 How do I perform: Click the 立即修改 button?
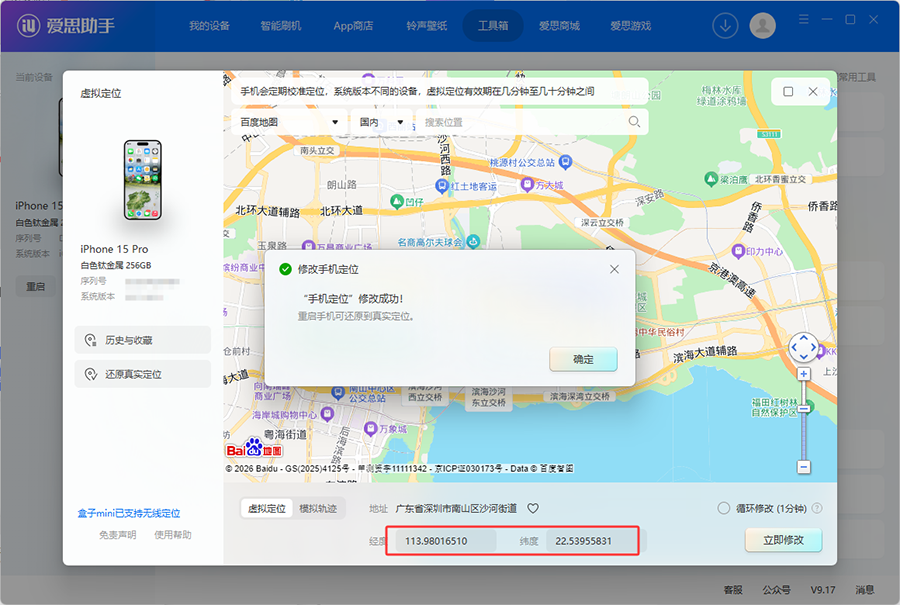pyautogui.click(x=783, y=540)
